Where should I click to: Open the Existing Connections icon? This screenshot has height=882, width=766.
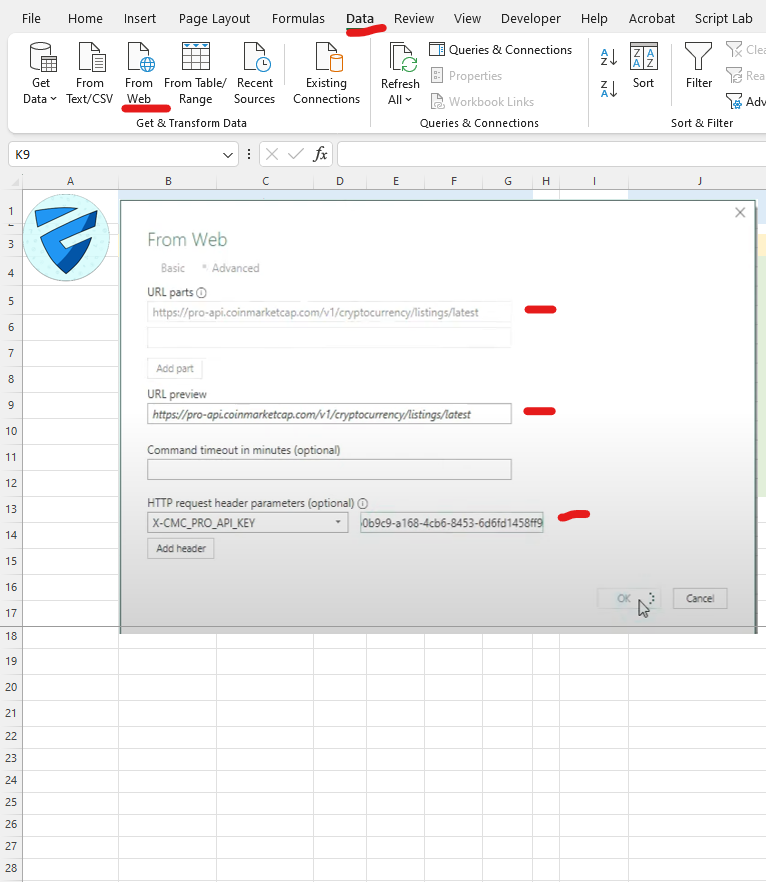[x=326, y=60]
